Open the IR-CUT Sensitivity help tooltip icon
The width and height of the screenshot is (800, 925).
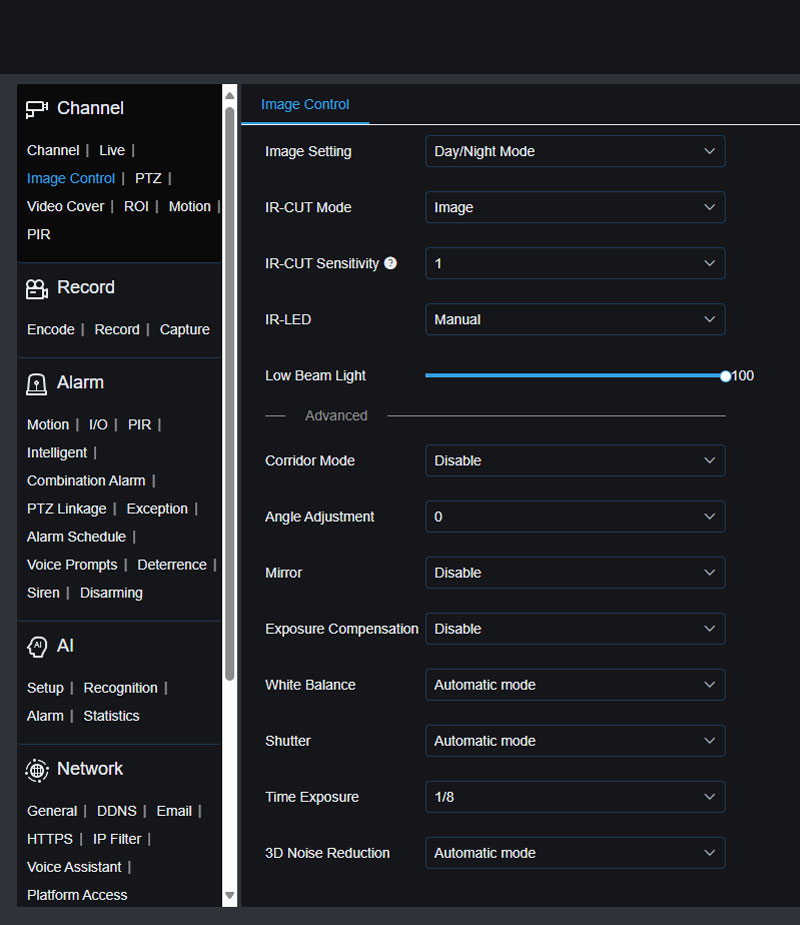(390, 263)
